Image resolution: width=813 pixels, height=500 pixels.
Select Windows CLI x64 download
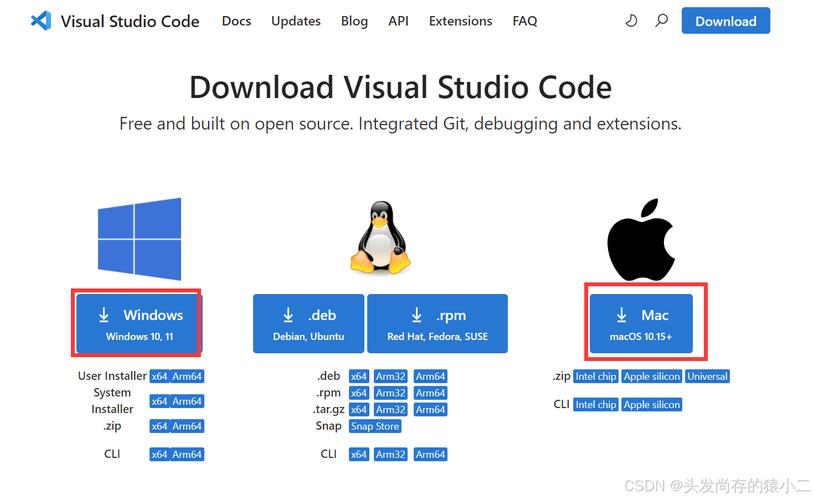[x=159, y=454]
